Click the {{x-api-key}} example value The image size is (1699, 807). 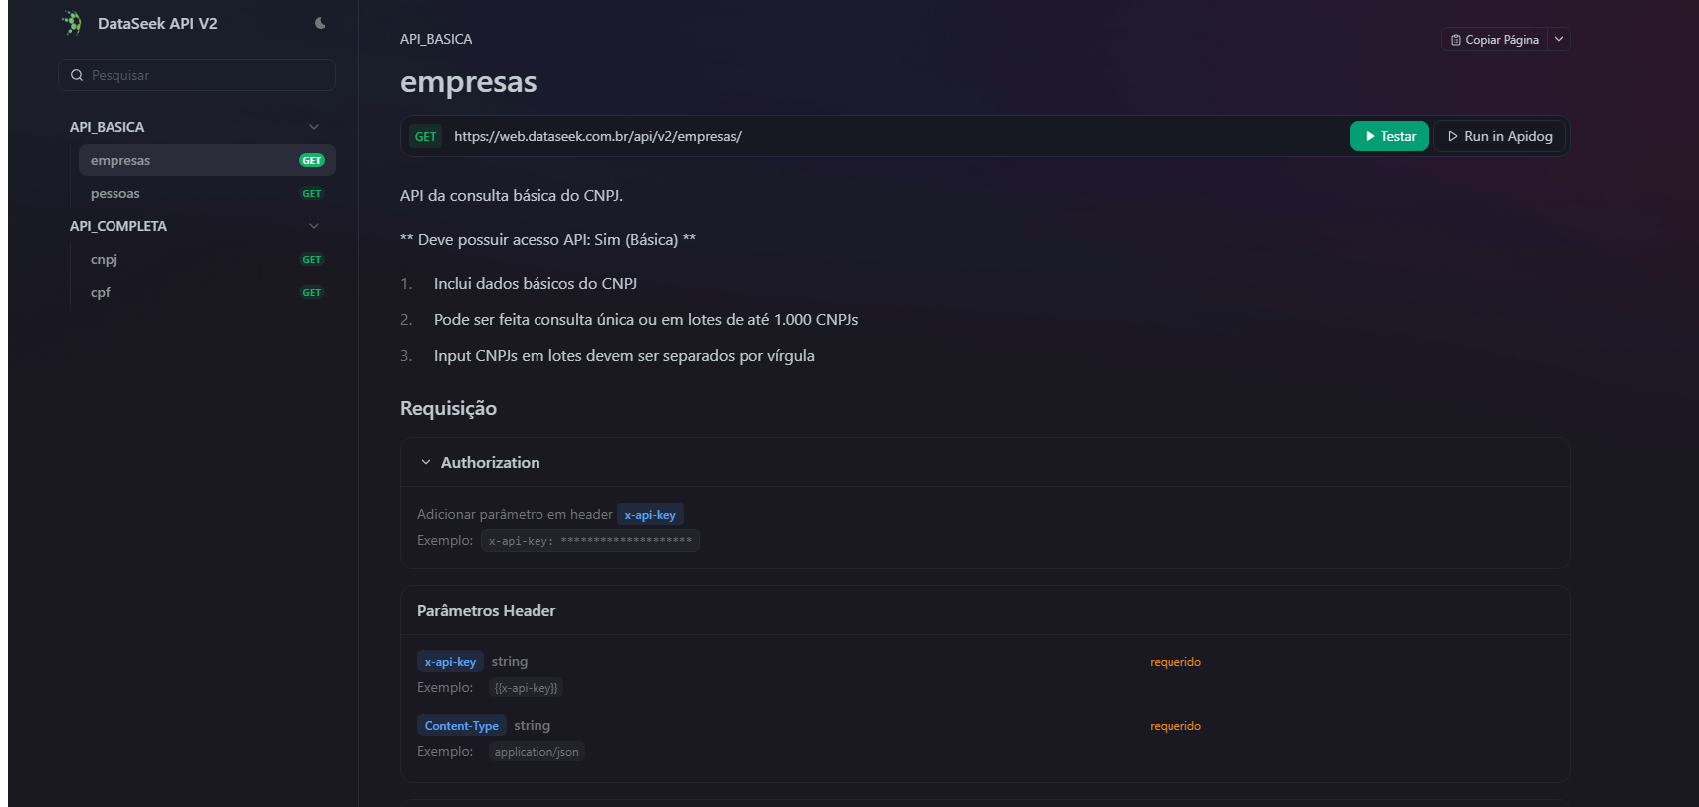pyautogui.click(x=526, y=688)
